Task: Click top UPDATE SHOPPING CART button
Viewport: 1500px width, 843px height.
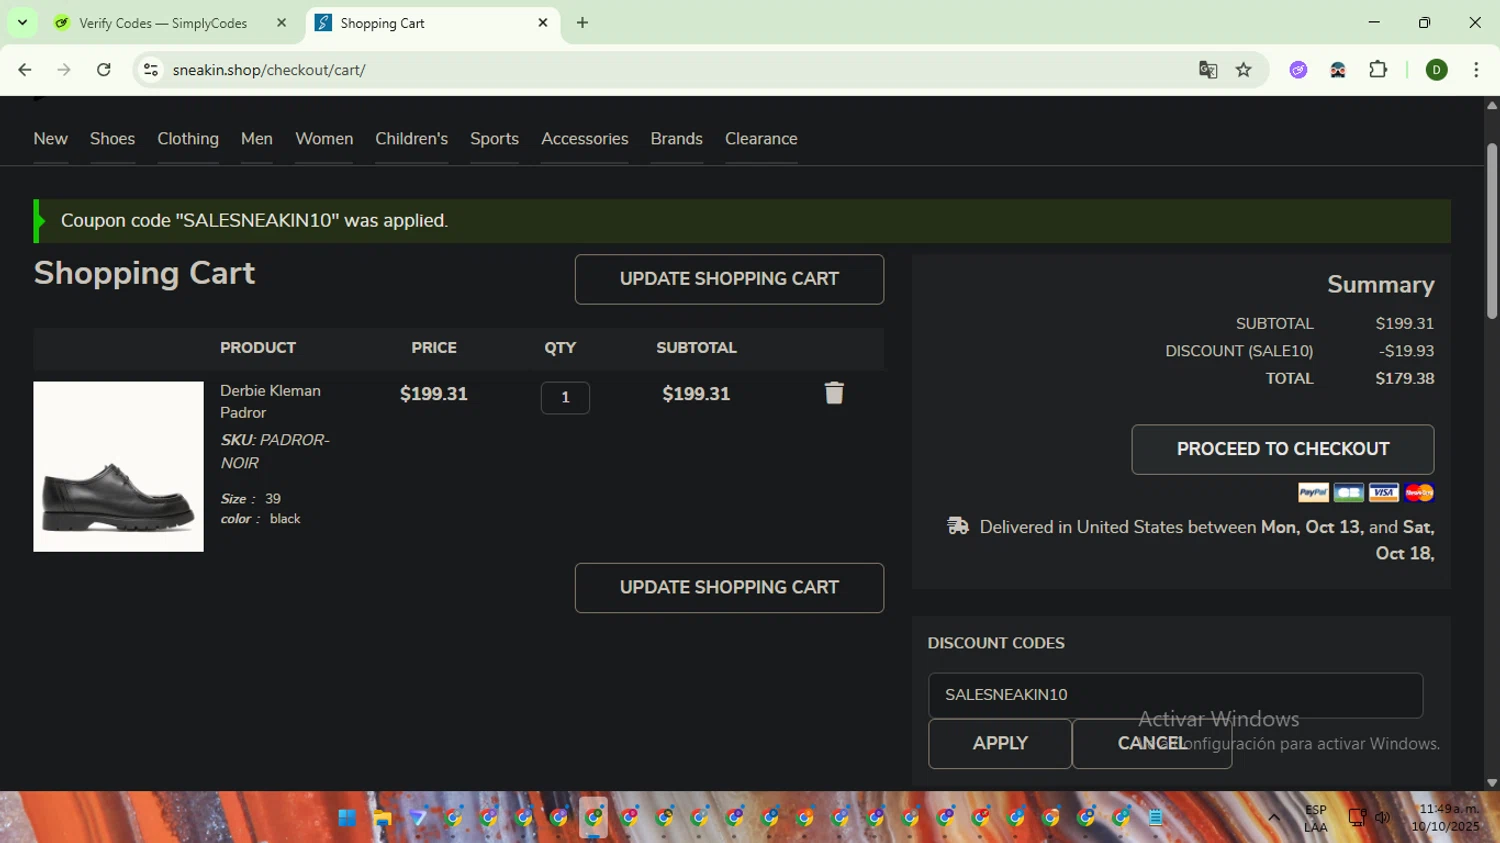Action: [x=729, y=279]
